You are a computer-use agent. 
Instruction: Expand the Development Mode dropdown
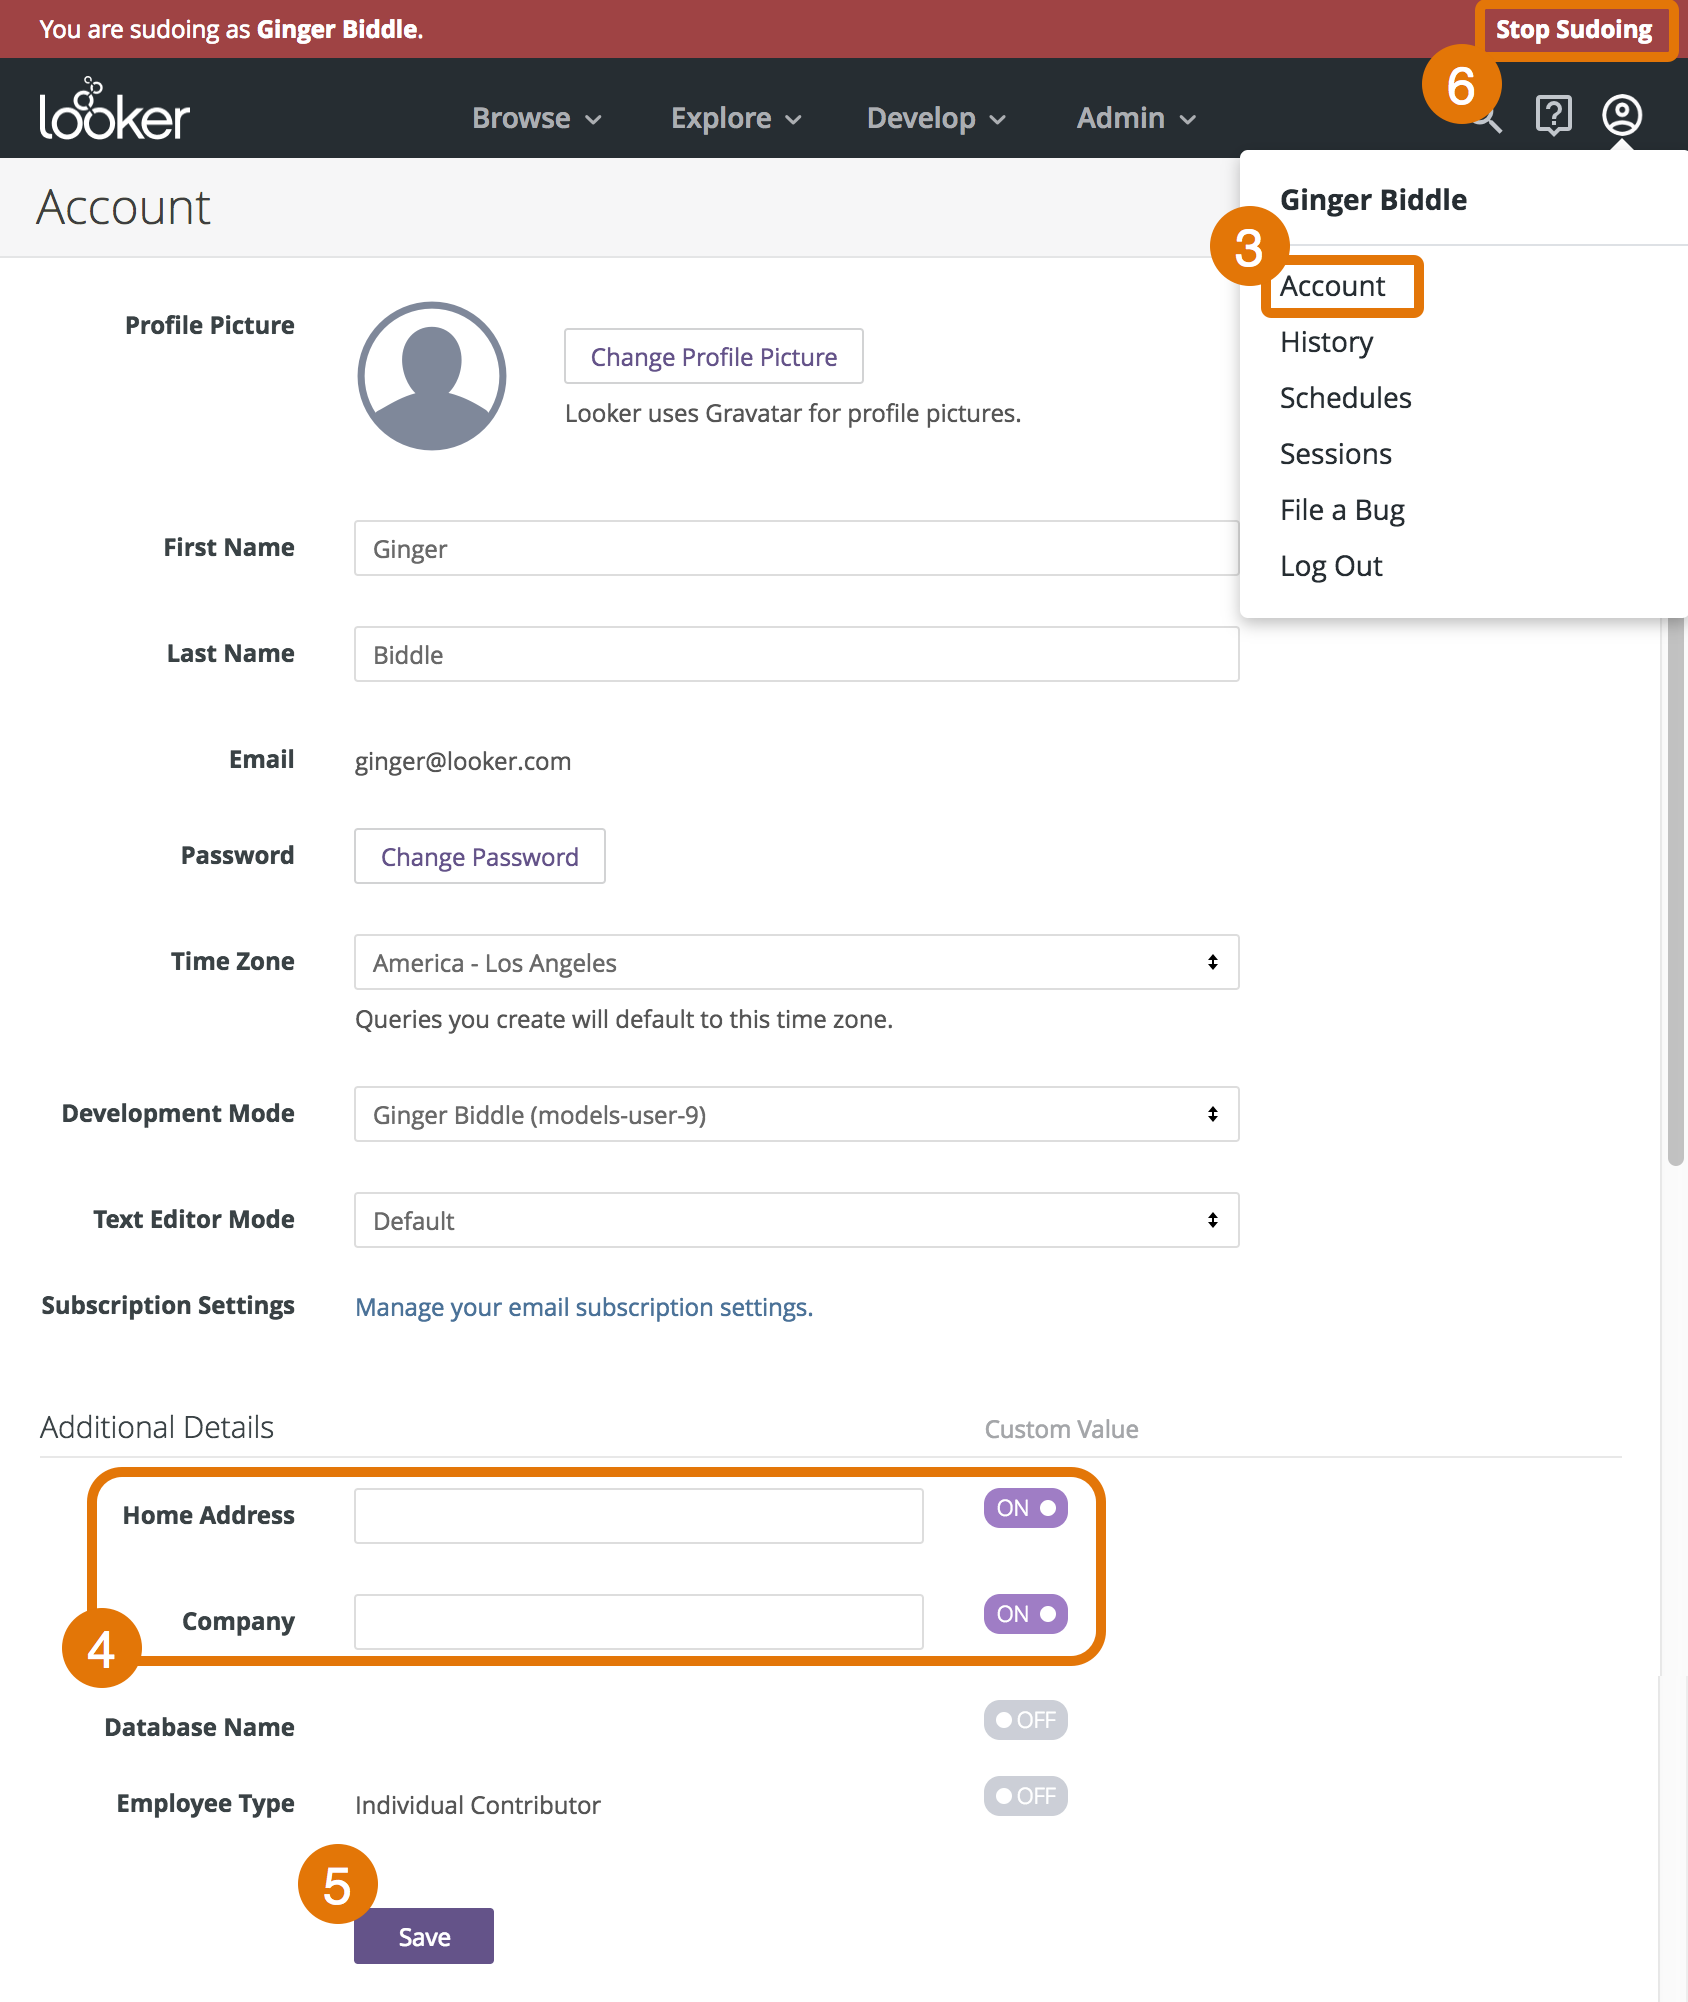pyautogui.click(x=796, y=1114)
